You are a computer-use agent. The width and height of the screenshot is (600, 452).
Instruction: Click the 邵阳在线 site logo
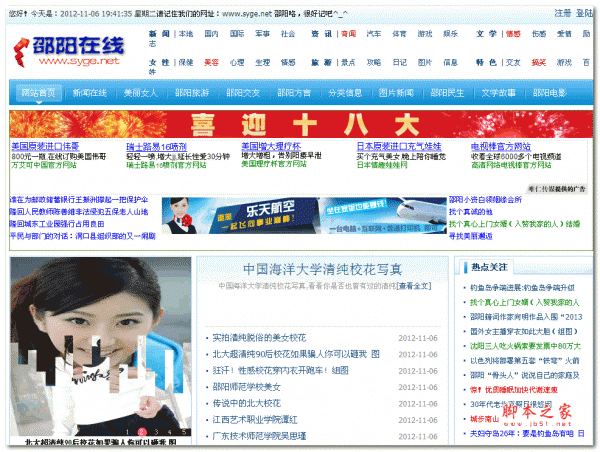coord(68,52)
